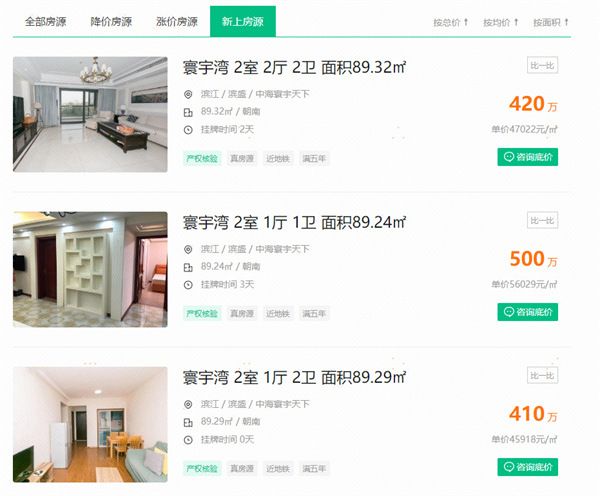Image resolution: width=600 pixels, height=496 pixels.
Task: Click 咨询底价 button for 500万 listing
Action: [x=528, y=312]
